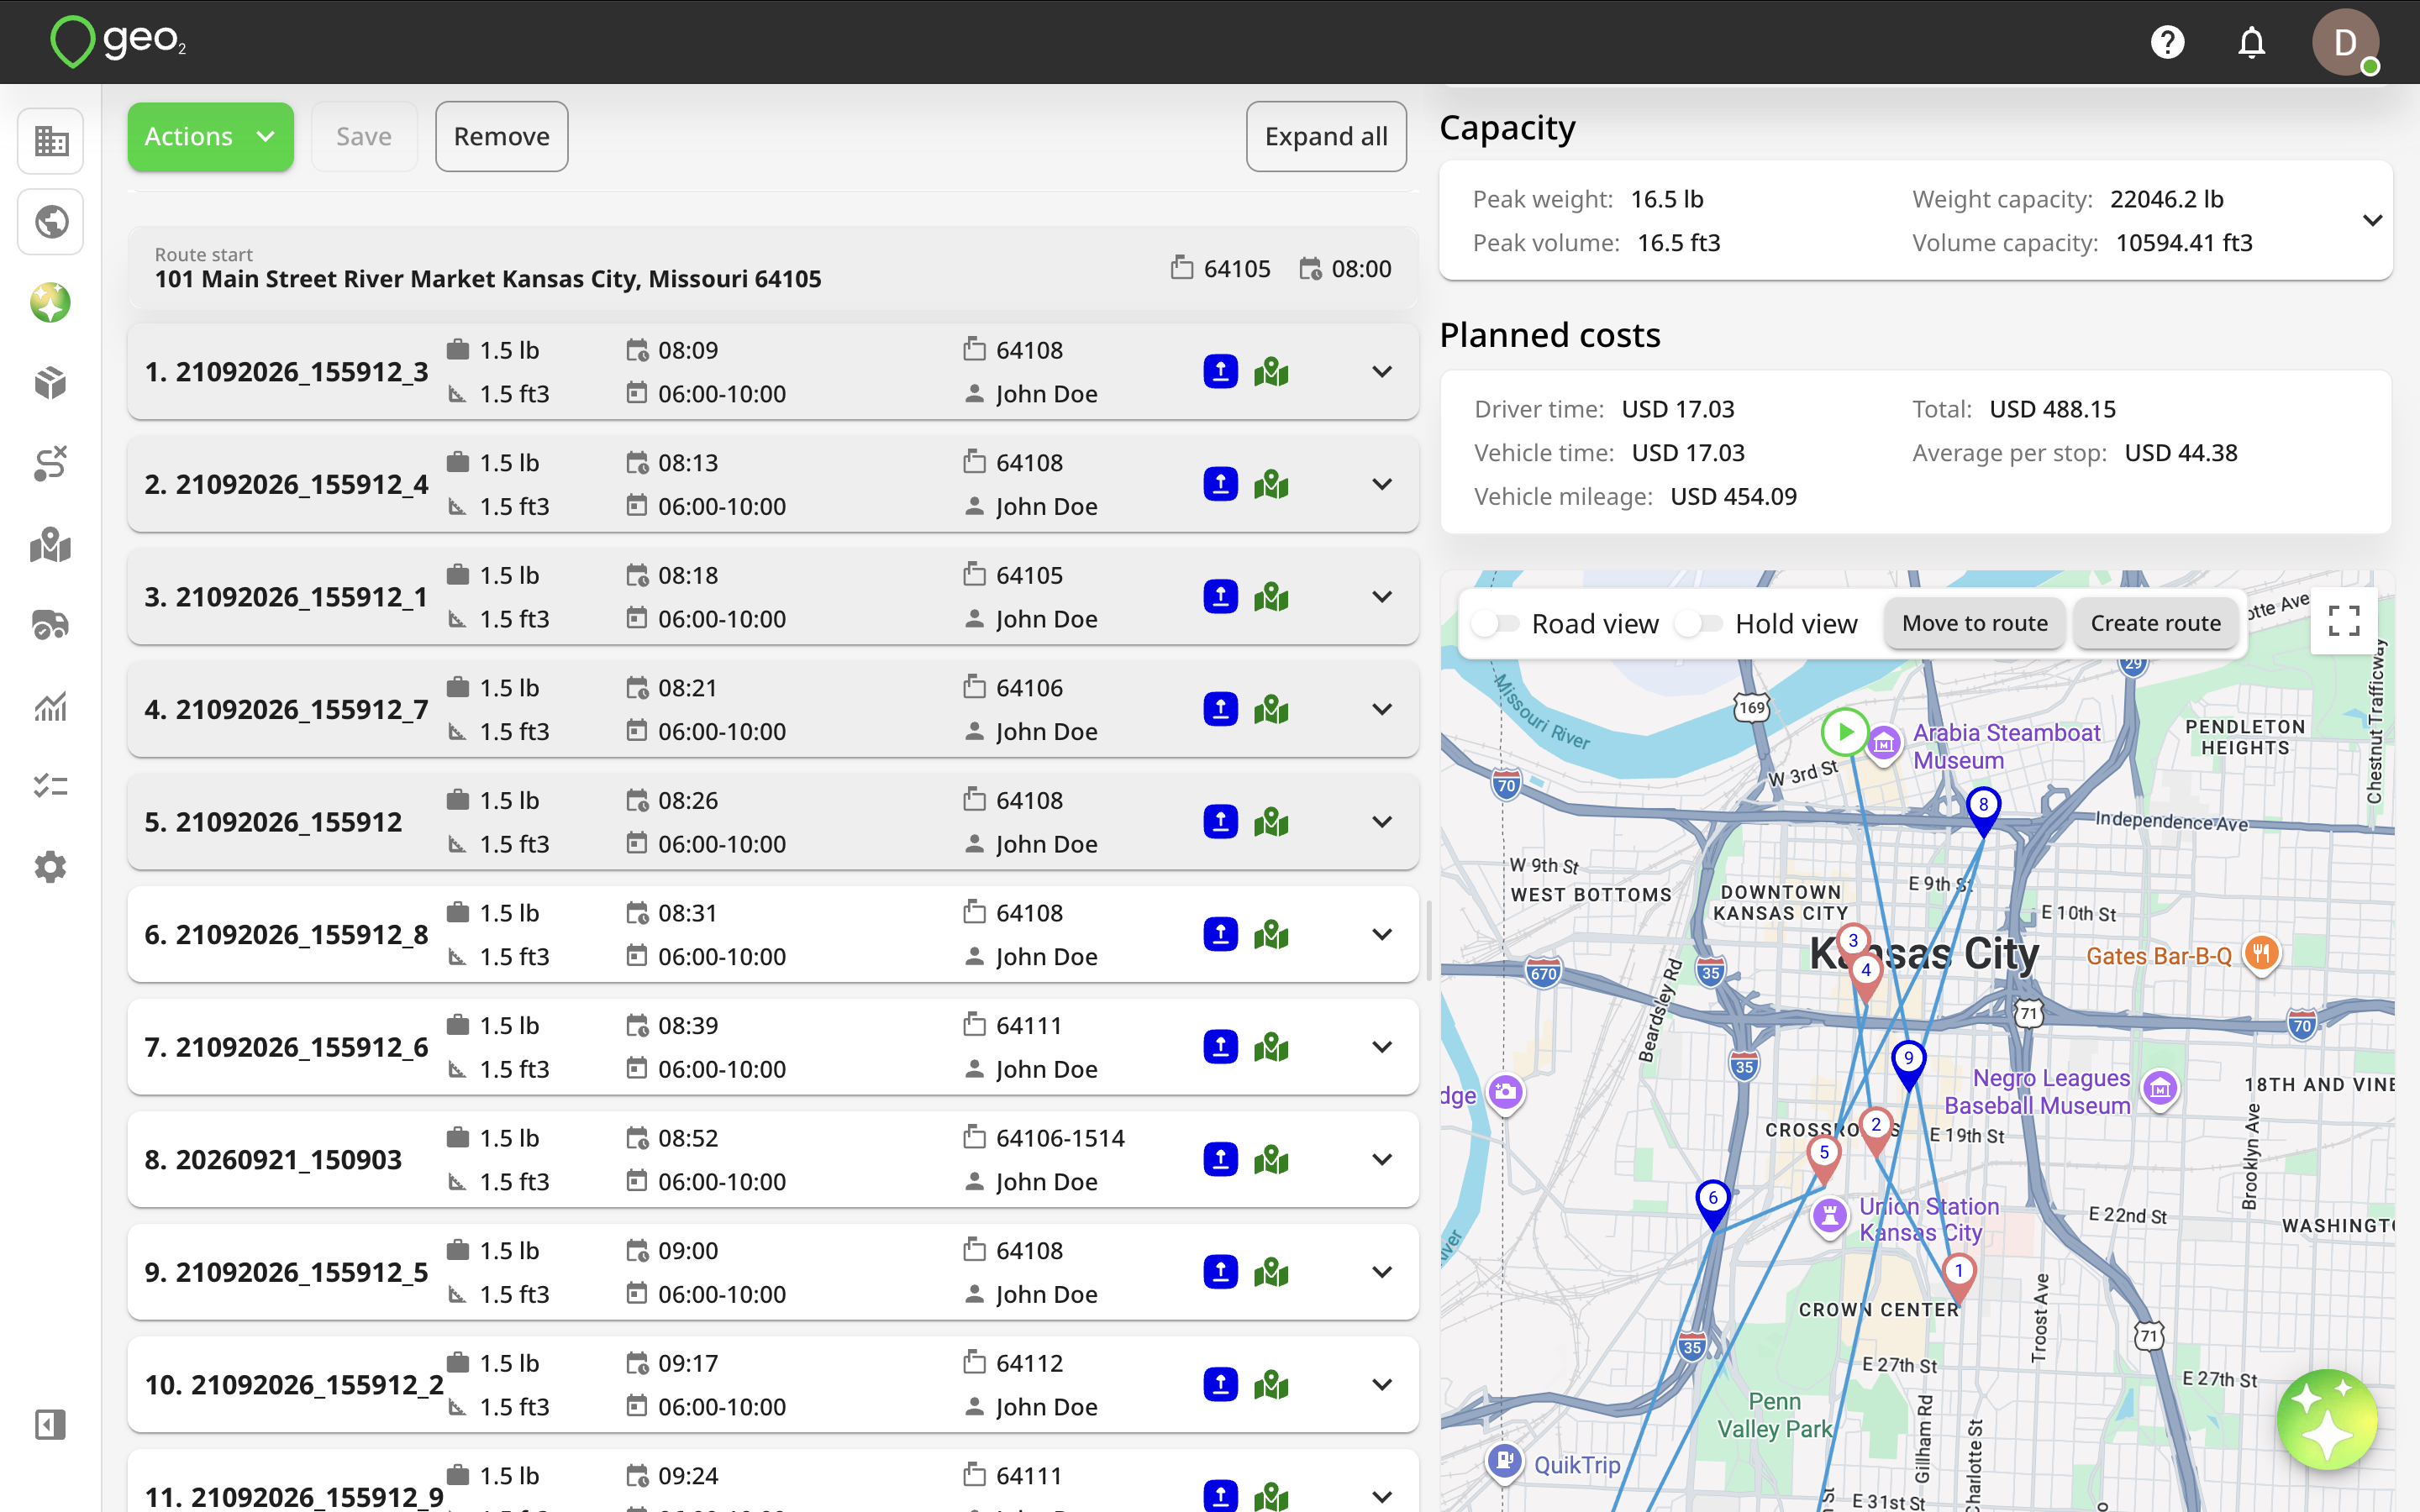
Task: Click the Route start address row
Action: (773, 269)
